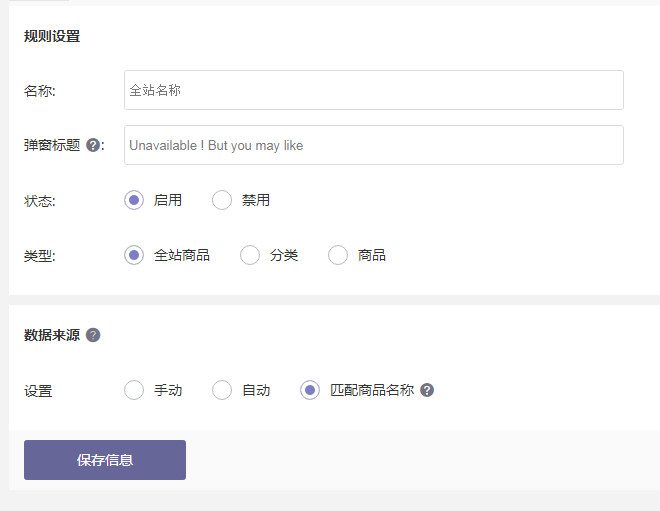
Task: Click the 设置 row label
Action: pos(38,391)
